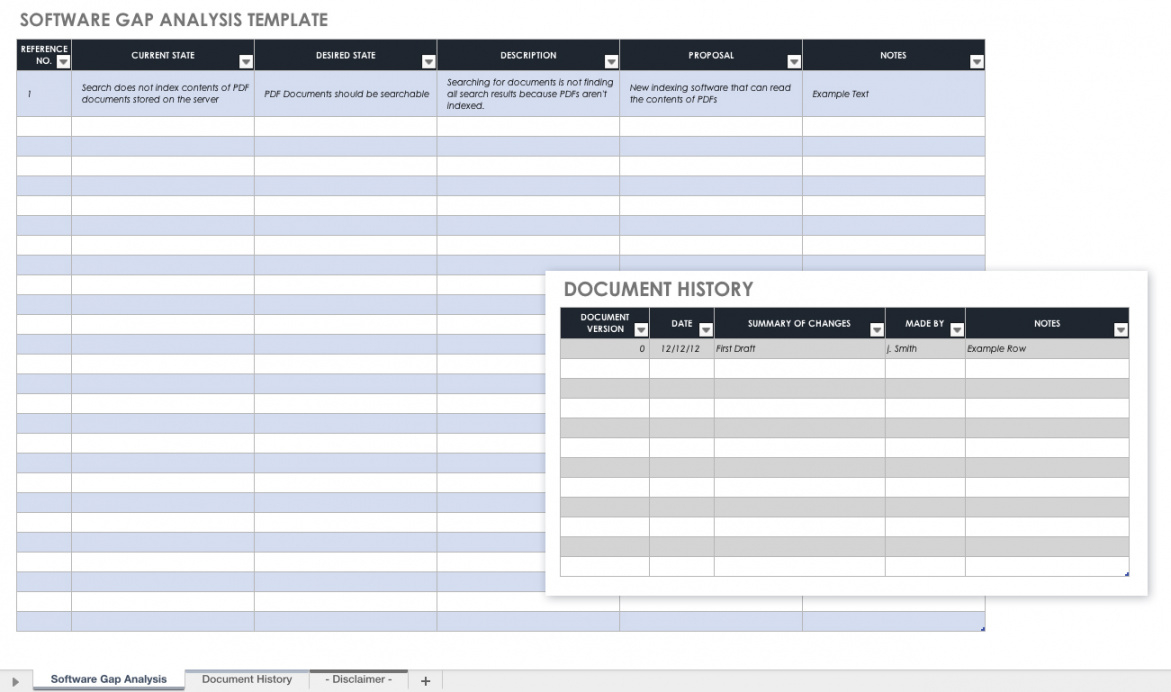Open the Description column filter arrow
The width and height of the screenshot is (1171, 692).
[611, 62]
